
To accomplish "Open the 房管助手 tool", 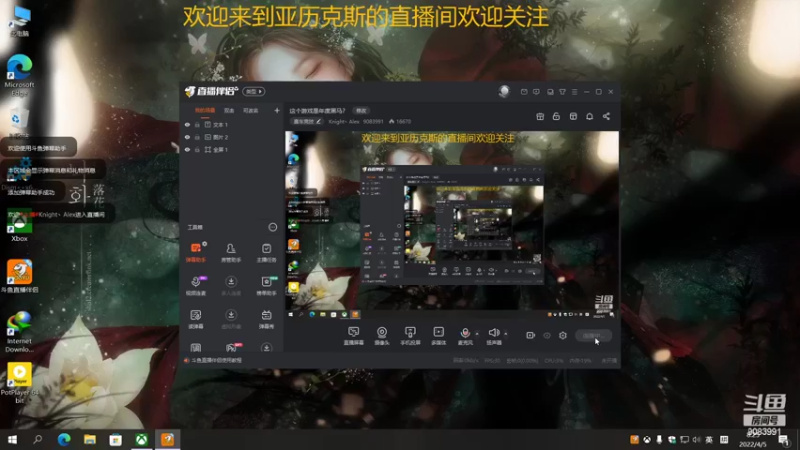I will (x=231, y=253).
